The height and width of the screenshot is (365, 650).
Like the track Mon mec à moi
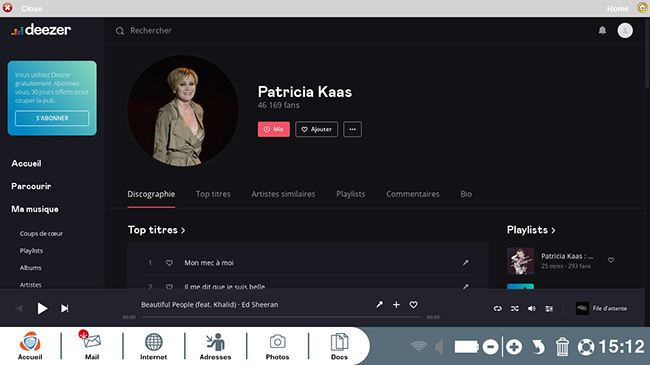pos(169,263)
